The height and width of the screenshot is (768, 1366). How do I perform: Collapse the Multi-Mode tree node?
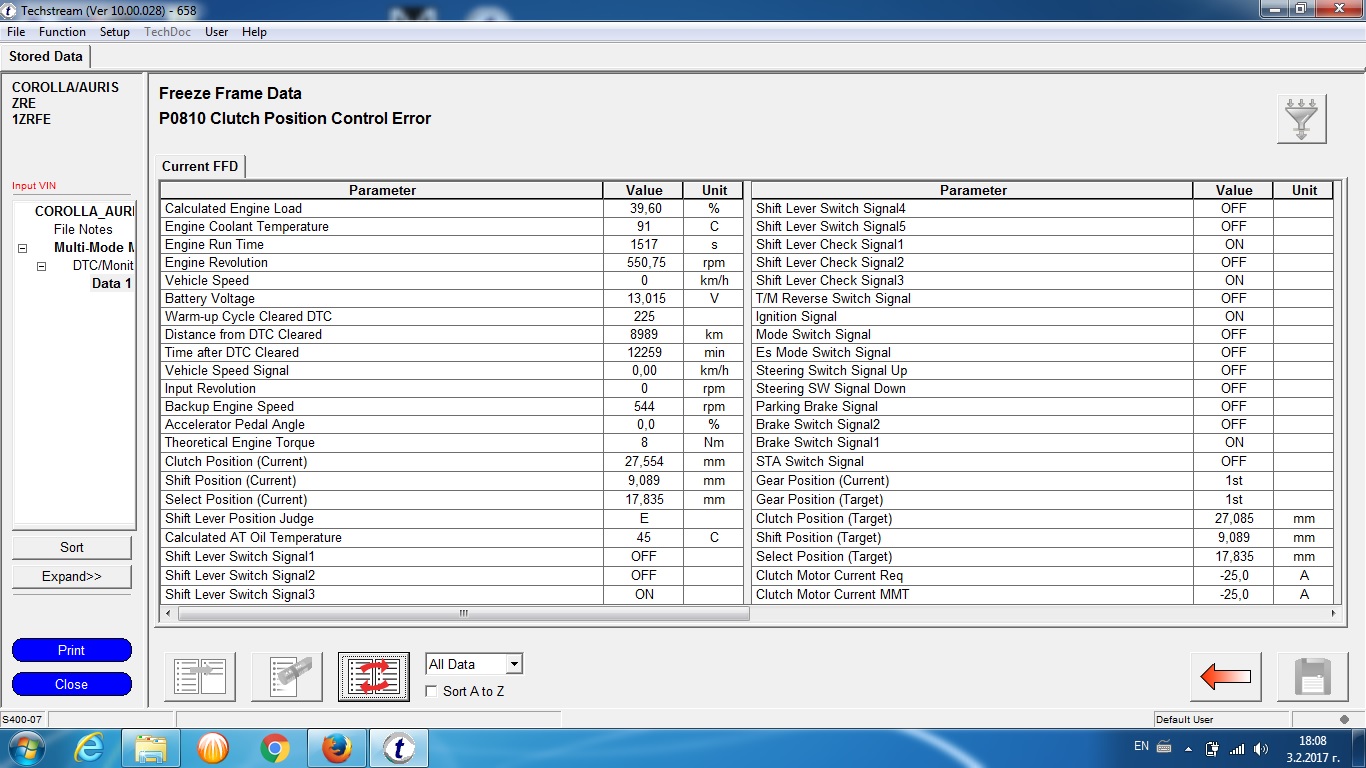pyautogui.click(x=22, y=248)
